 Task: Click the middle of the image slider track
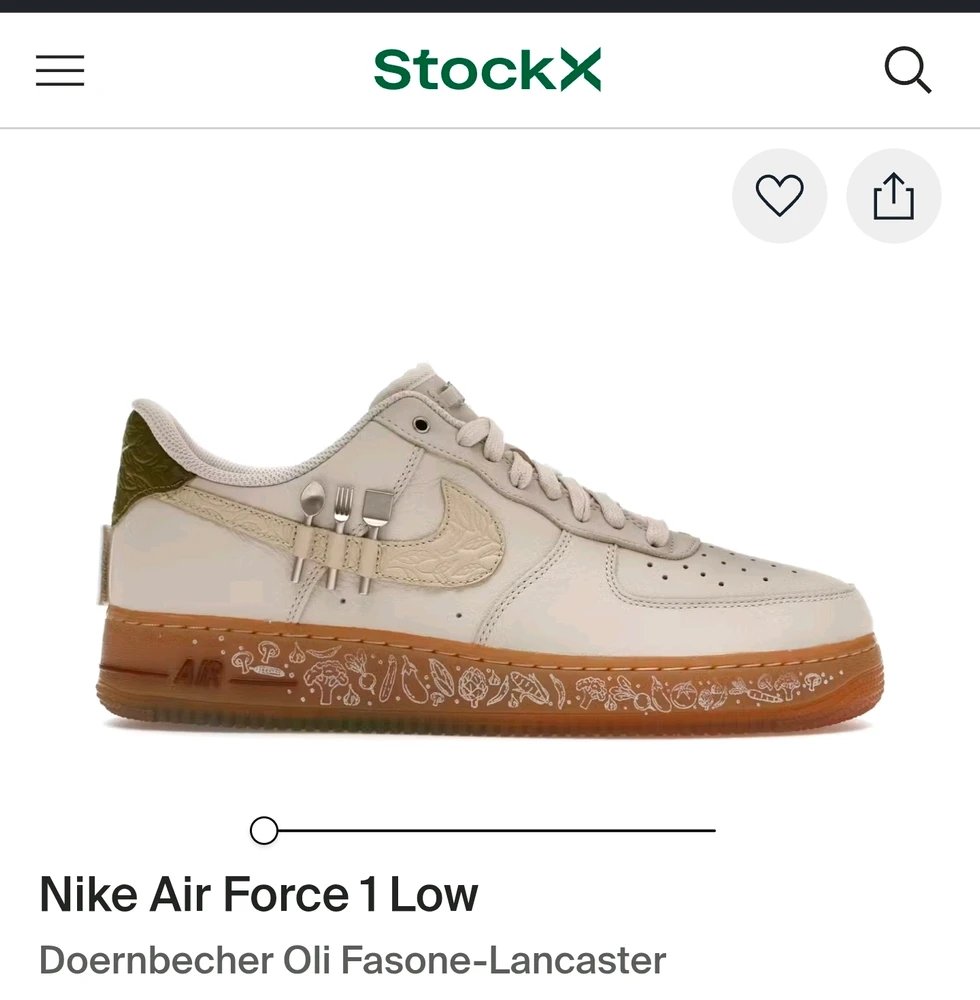pyautogui.click(x=490, y=830)
